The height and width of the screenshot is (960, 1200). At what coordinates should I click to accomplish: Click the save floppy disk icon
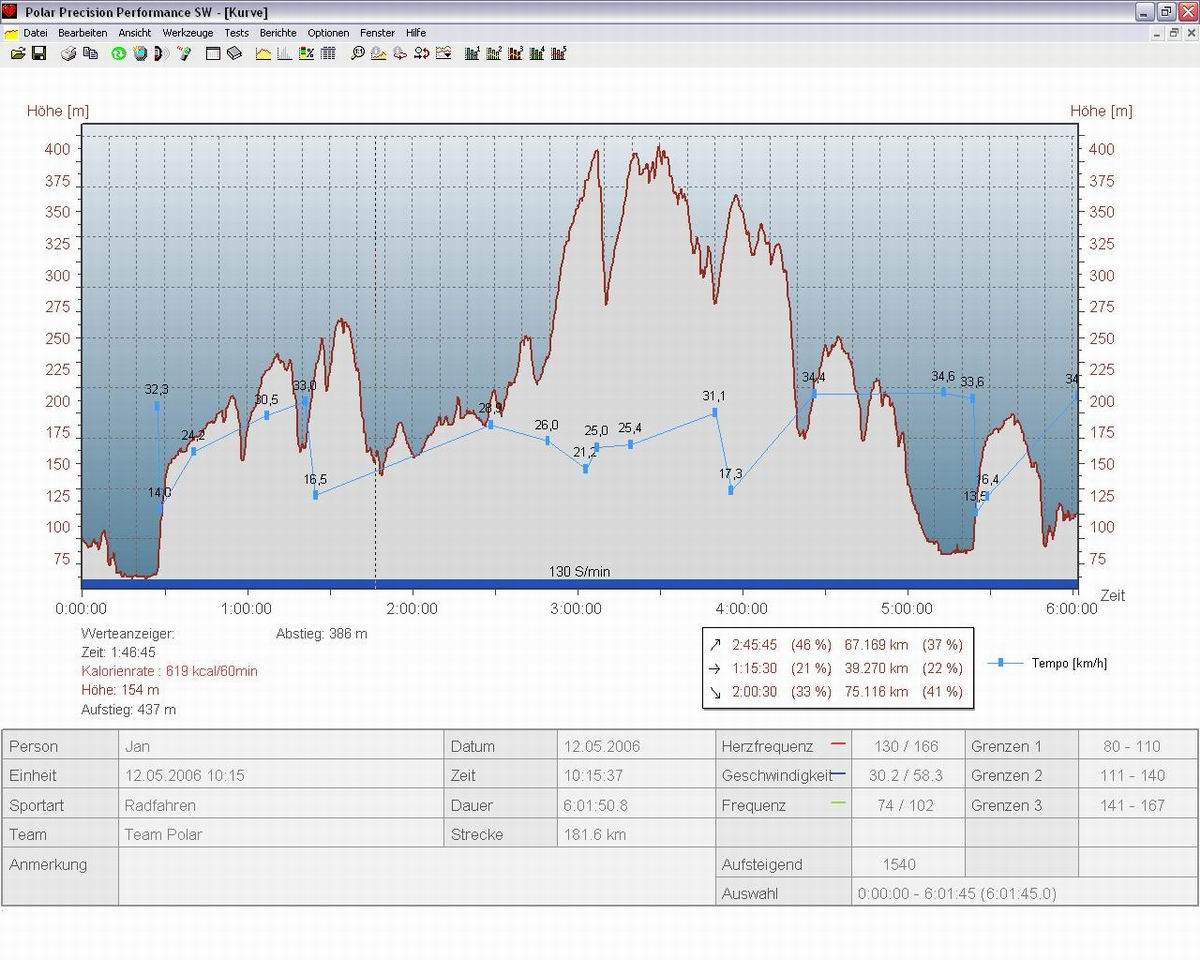[x=39, y=53]
